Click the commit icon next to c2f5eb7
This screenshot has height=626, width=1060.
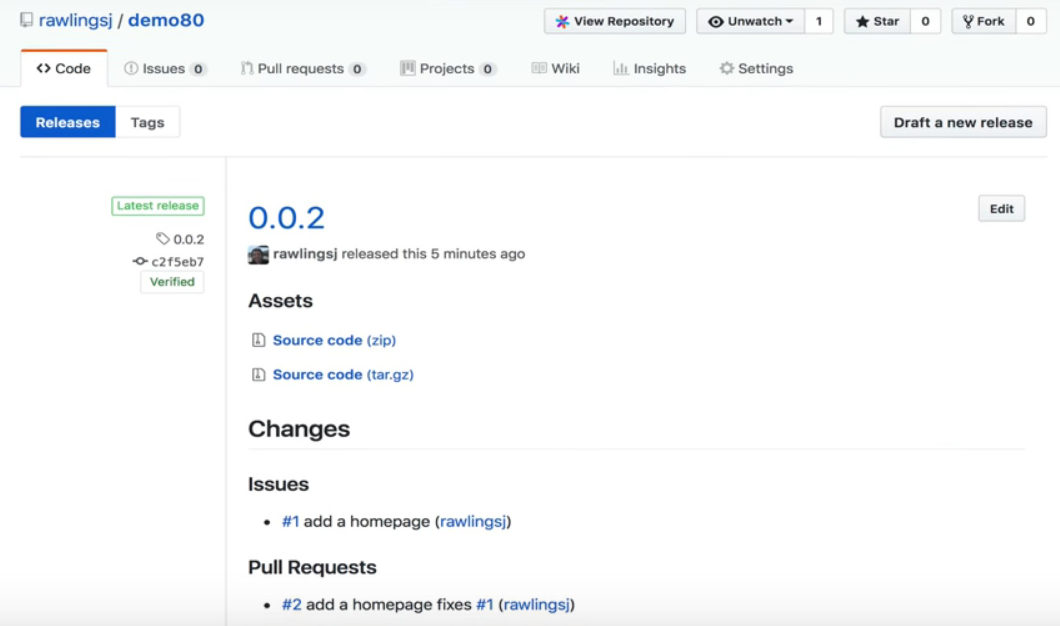tap(140, 261)
